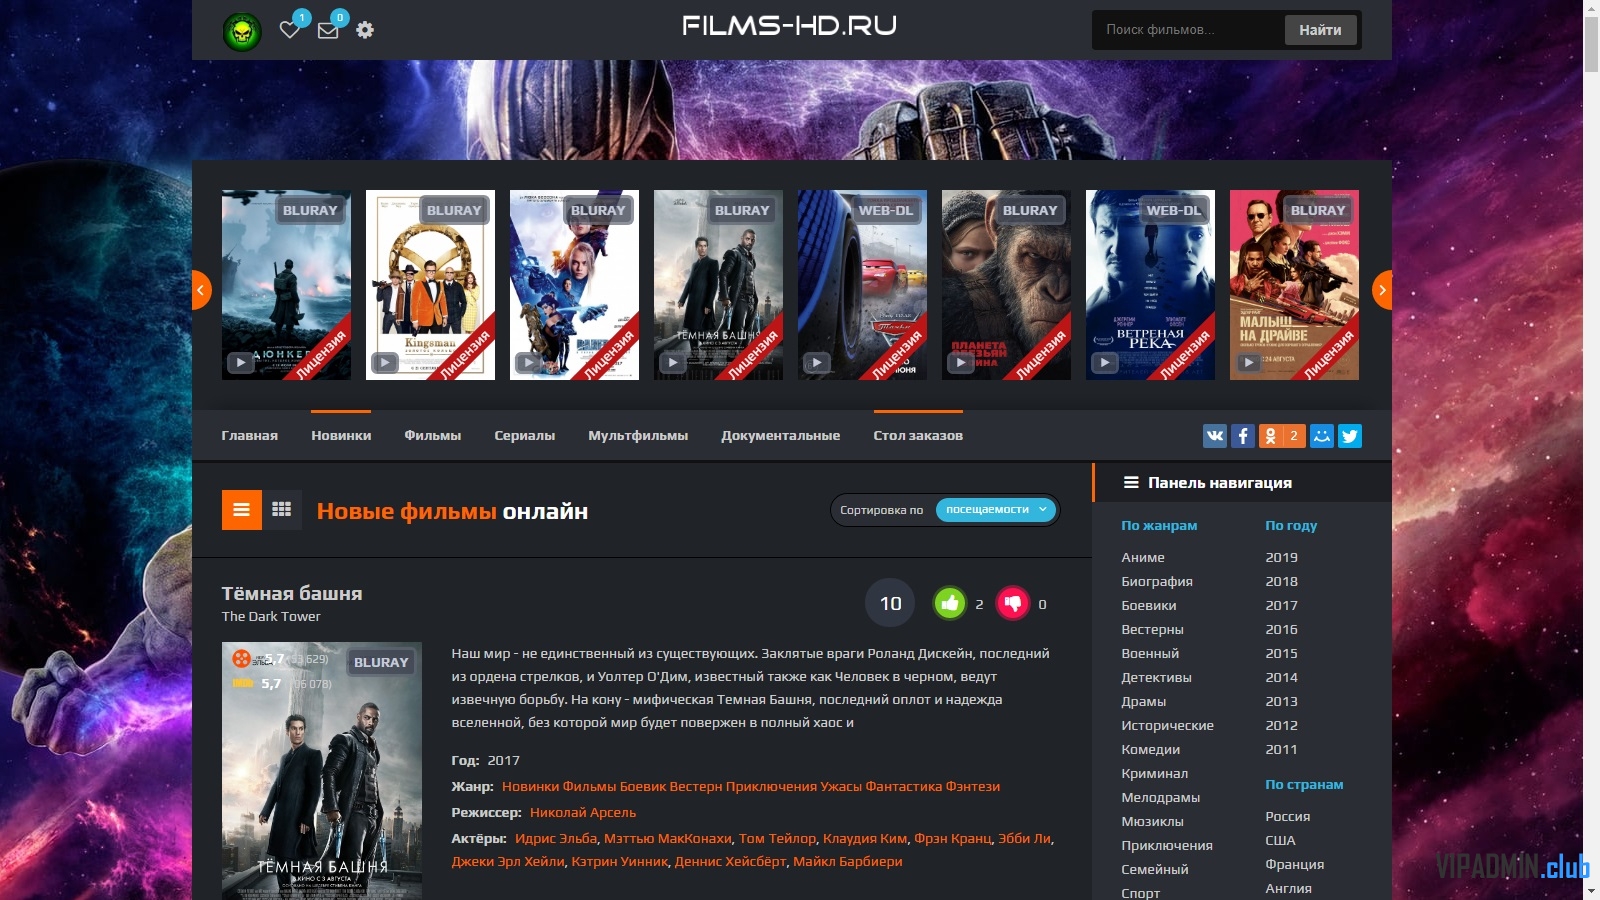Open the Kingsman poster thumbnail
Screen dimensions: 1600x900
pos(430,285)
